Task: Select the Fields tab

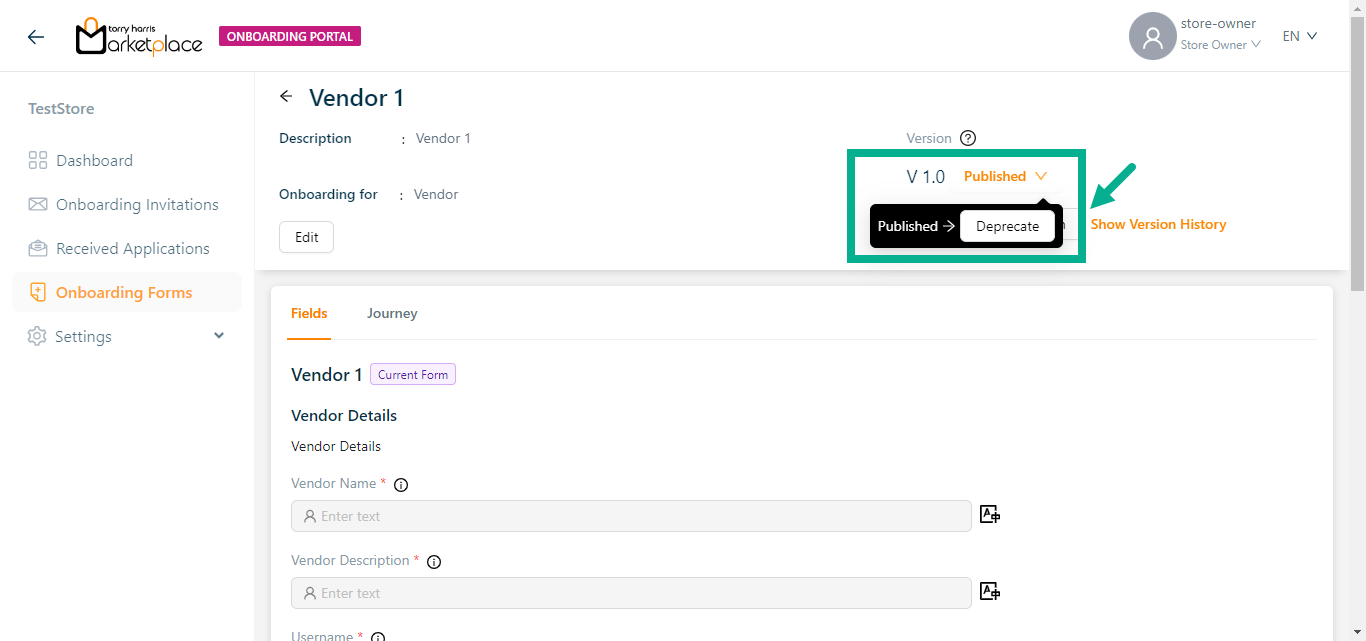Action: pyautogui.click(x=309, y=314)
